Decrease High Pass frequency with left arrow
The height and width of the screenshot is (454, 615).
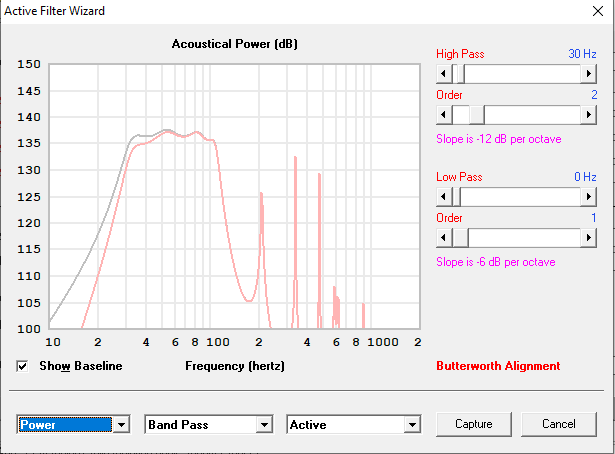[x=444, y=73]
